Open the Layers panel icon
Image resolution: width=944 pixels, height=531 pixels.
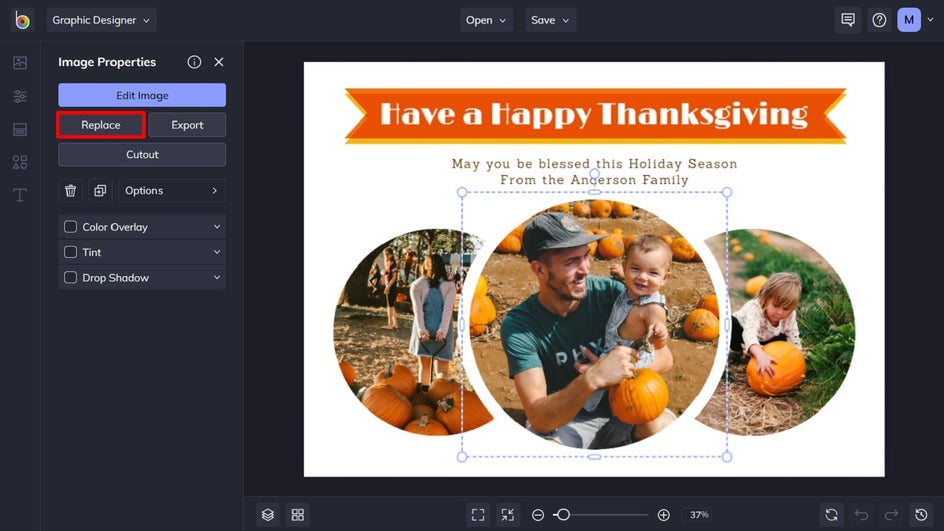pos(268,515)
